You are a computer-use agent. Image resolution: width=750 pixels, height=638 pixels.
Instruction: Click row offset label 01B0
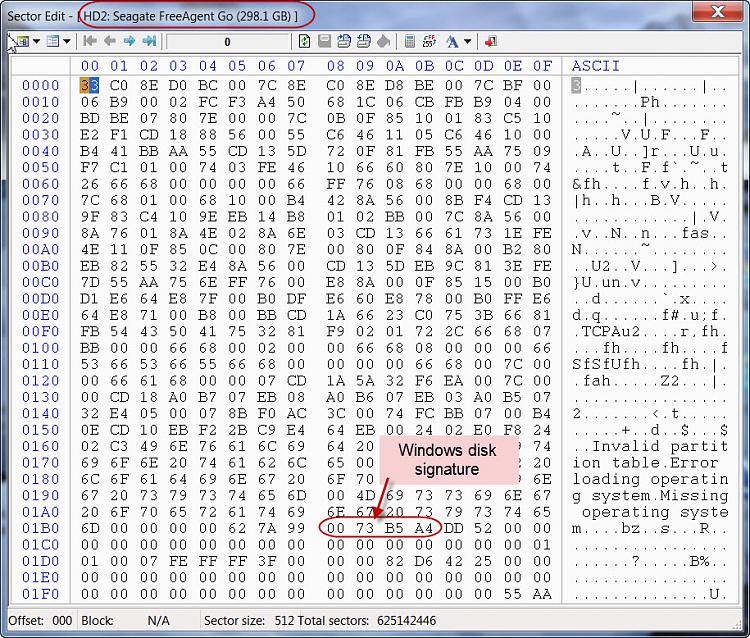coord(41,528)
